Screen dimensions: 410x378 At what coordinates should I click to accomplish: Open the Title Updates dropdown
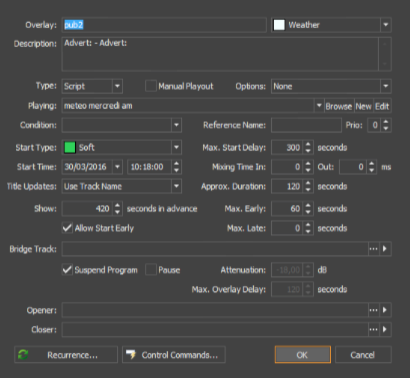[x=176, y=186]
